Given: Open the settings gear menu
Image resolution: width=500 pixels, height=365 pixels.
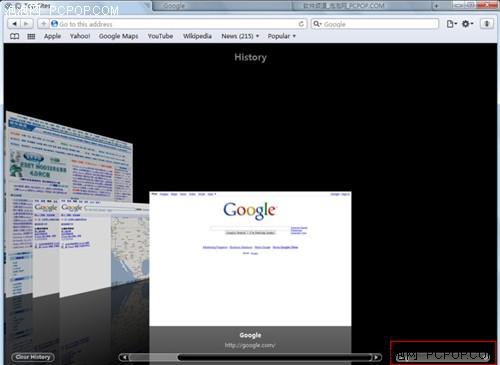Looking at the screenshot, I should pos(467,24).
